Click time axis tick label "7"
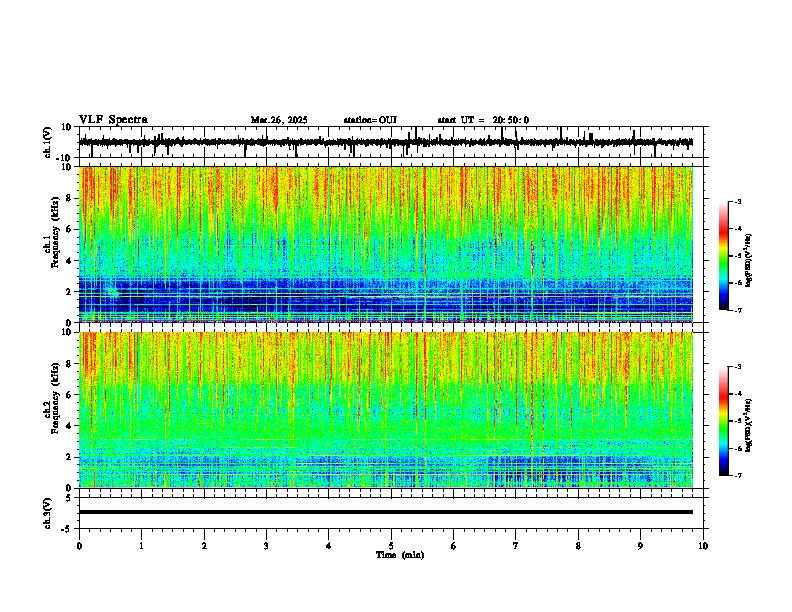 click(x=516, y=546)
